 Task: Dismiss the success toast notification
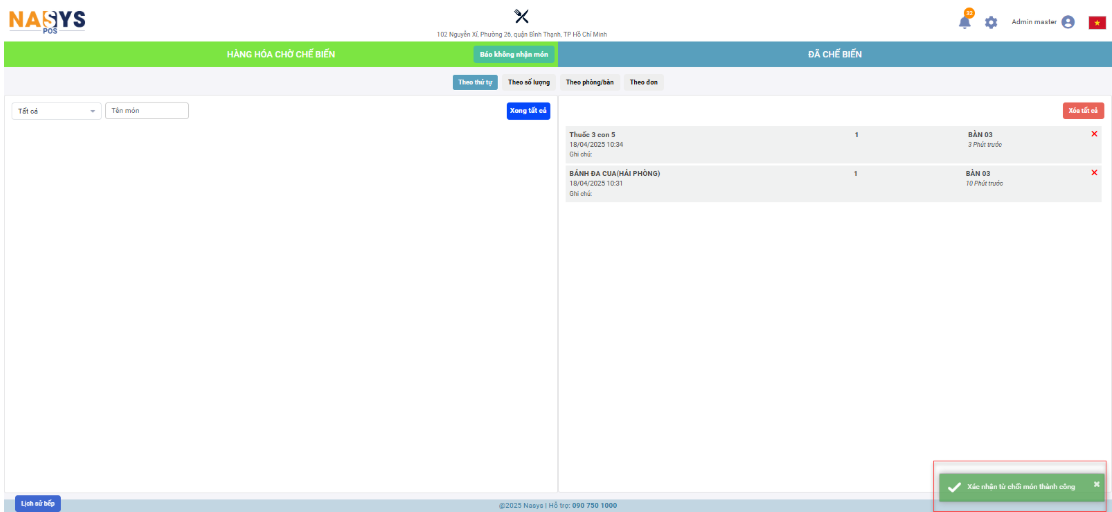click(x=1096, y=484)
